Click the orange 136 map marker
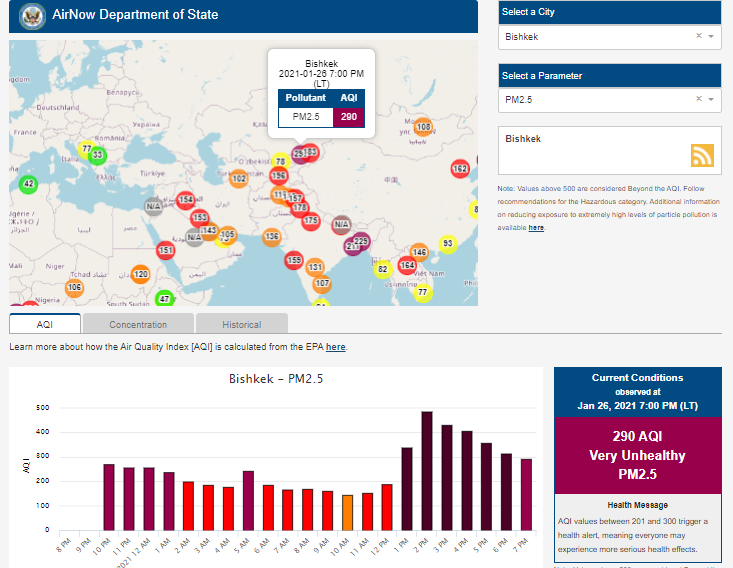733x568 pixels. click(271, 237)
